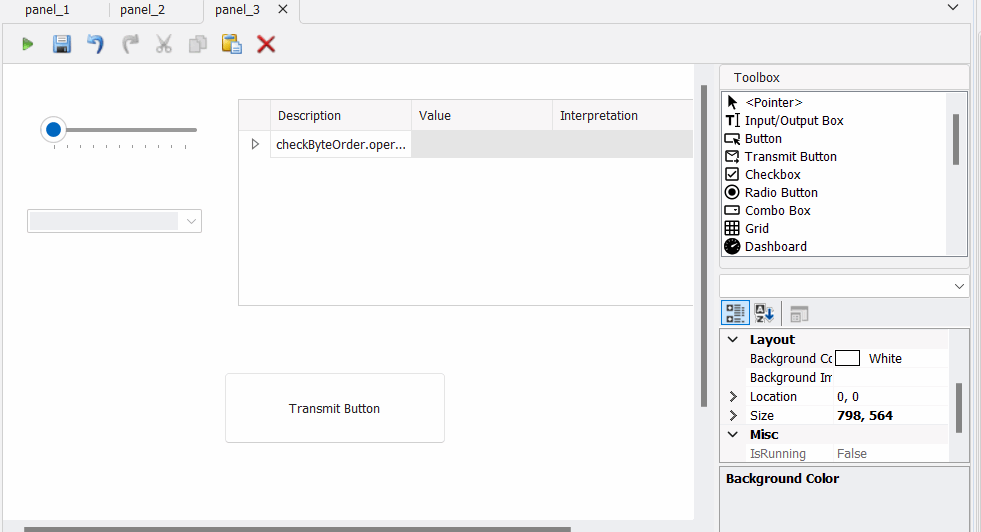Expand the checkByteOrder grid row
Screen dimensions: 981x532
pyautogui.click(x=255, y=145)
